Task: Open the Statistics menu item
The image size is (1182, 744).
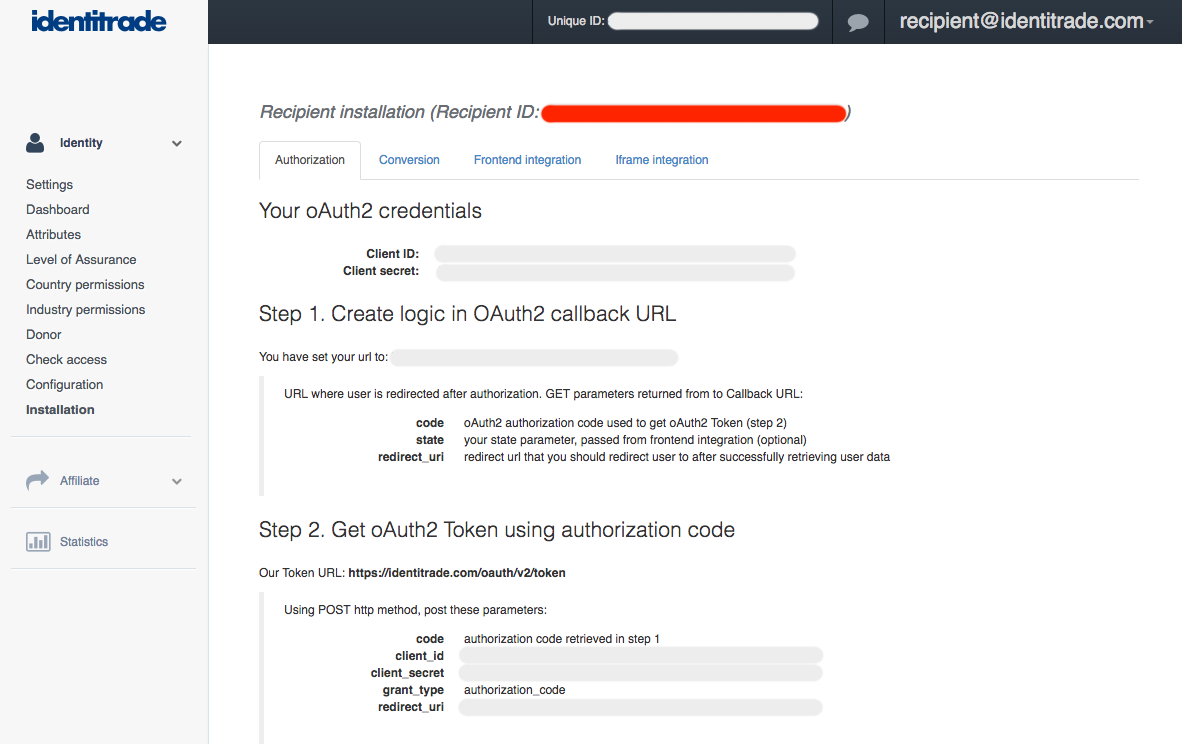Action: (84, 541)
